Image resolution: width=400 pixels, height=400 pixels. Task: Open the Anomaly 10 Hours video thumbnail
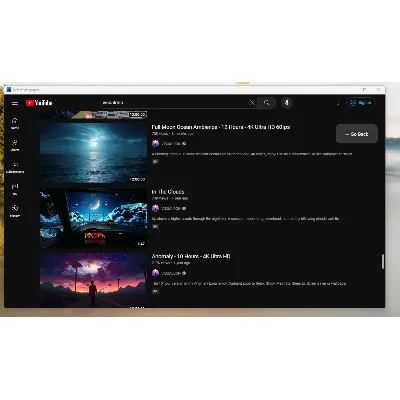[93, 280]
